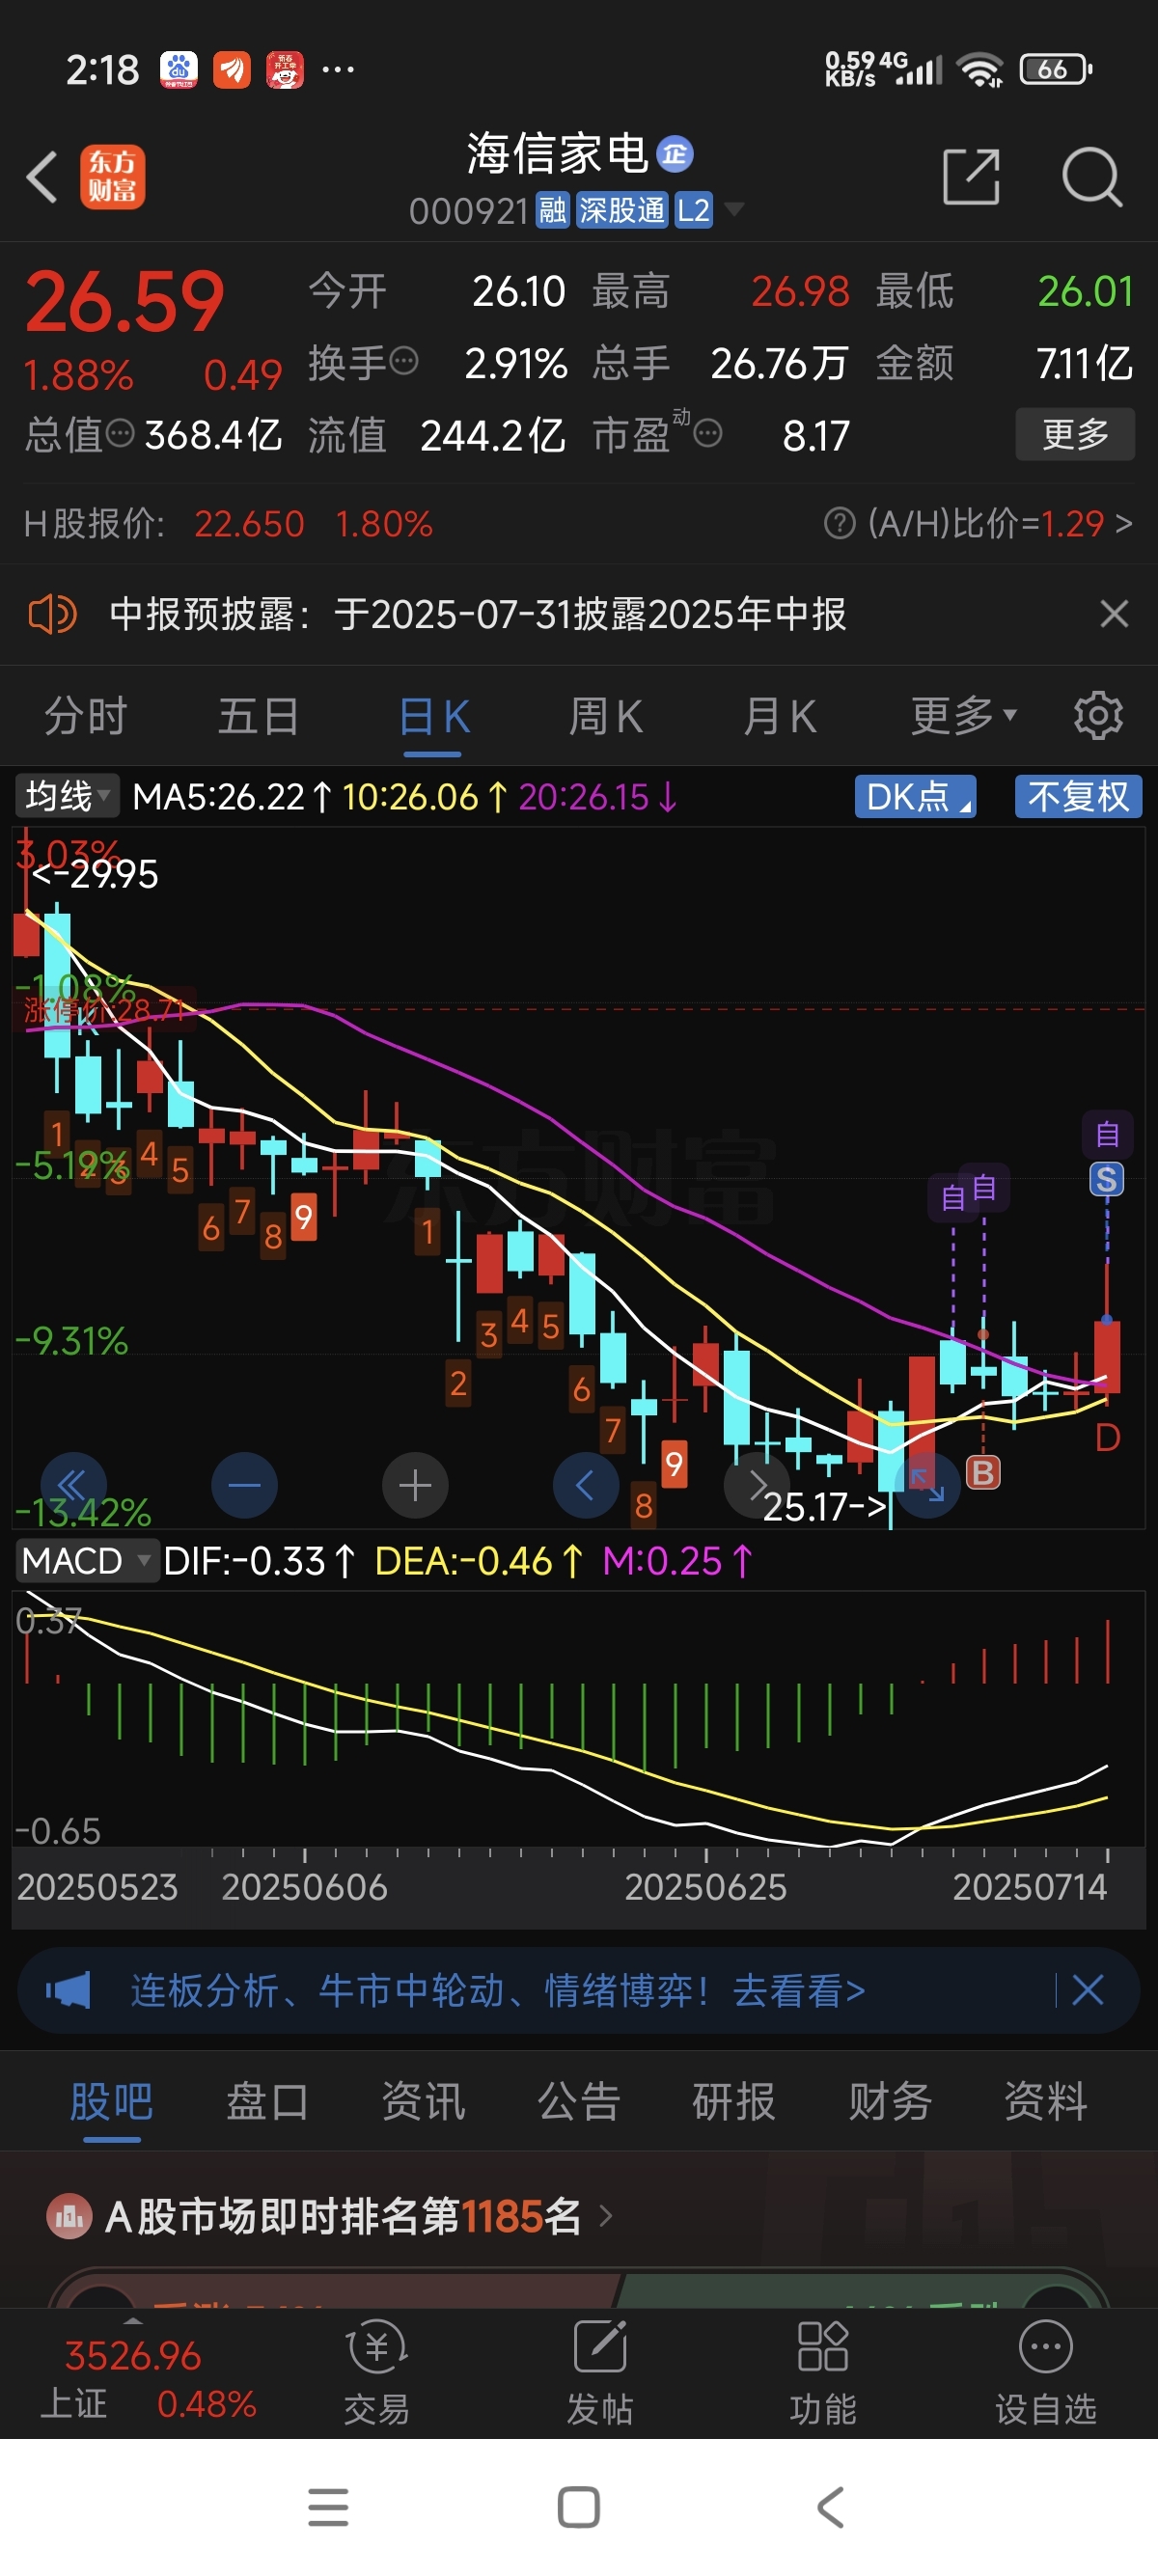1158x2576 pixels.
Task: Select the 股吧 tab
Action: [x=111, y=2101]
